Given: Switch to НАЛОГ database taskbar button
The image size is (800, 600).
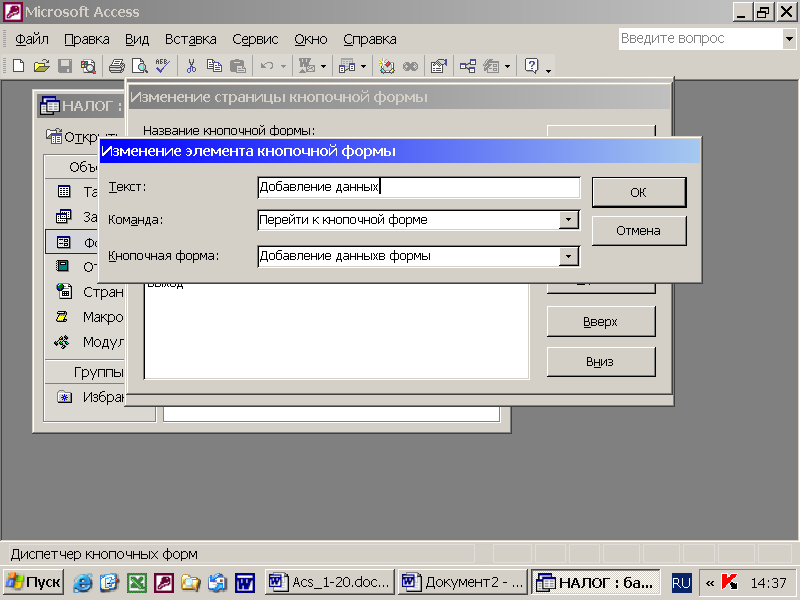Looking at the screenshot, I should [596, 582].
